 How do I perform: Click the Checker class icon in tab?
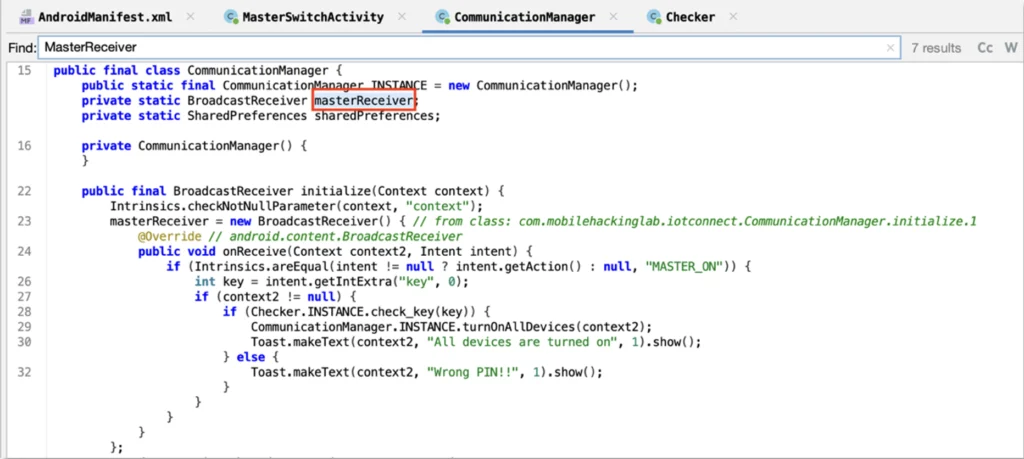(x=654, y=17)
